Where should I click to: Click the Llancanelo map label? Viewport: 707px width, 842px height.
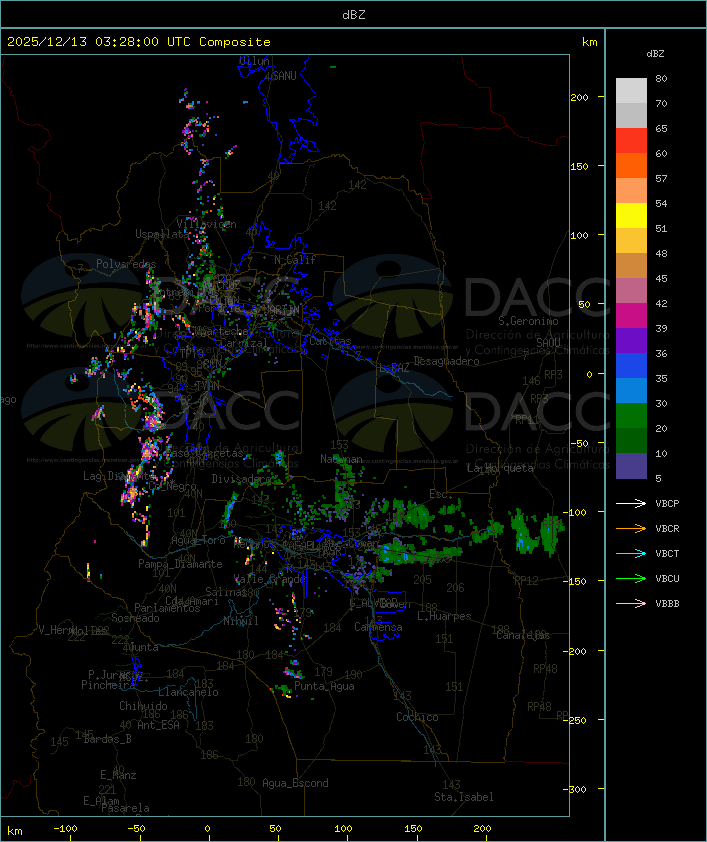[188, 692]
